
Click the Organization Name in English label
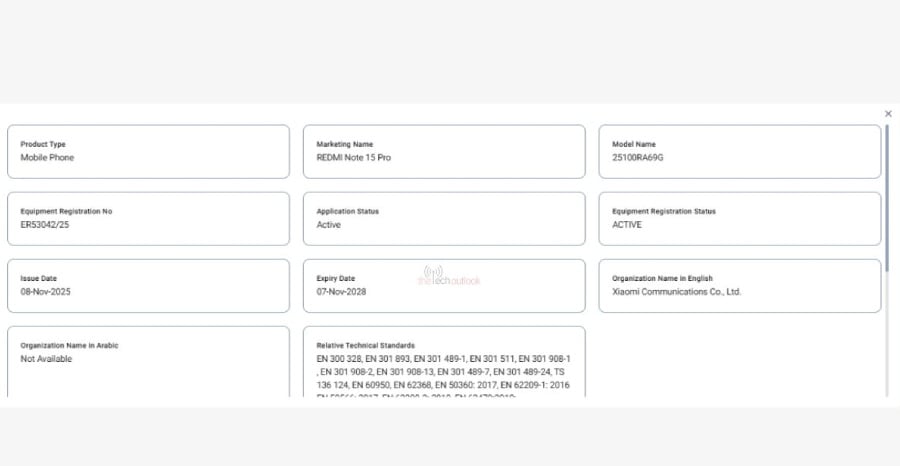(x=662, y=278)
